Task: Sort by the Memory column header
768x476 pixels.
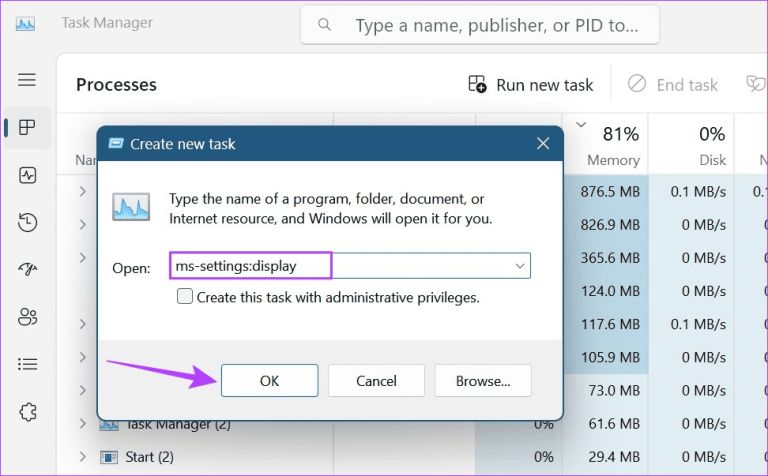Action: click(612, 146)
